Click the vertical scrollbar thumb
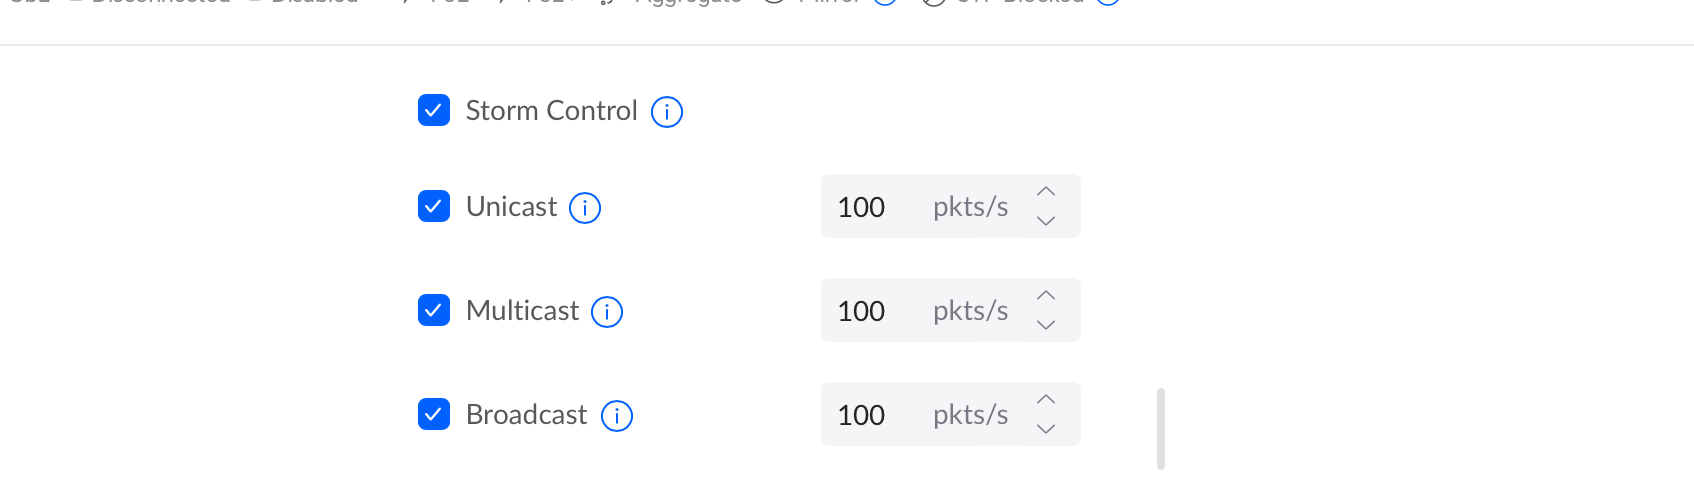The image size is (1694, 490). click(x=1161, y=429)
